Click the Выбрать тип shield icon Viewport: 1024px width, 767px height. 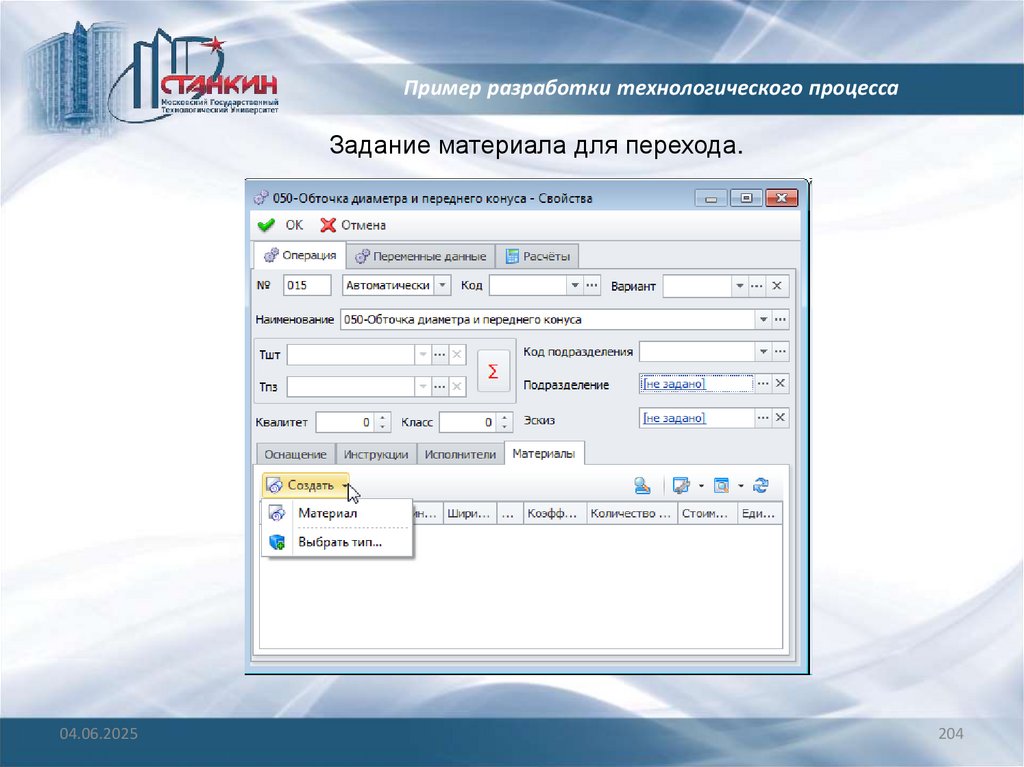coord(277,542)
